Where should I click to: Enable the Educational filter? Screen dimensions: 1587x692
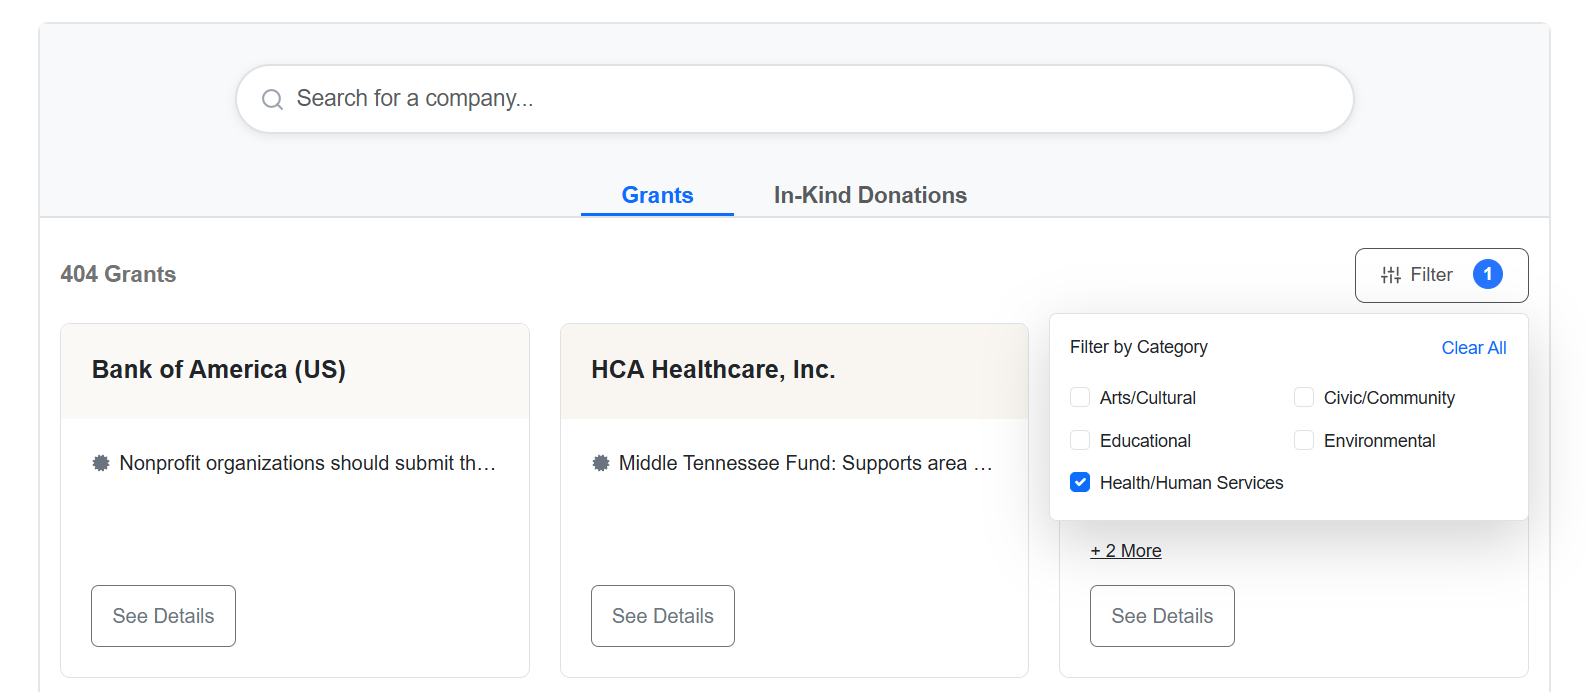(x=1079, y=440)
